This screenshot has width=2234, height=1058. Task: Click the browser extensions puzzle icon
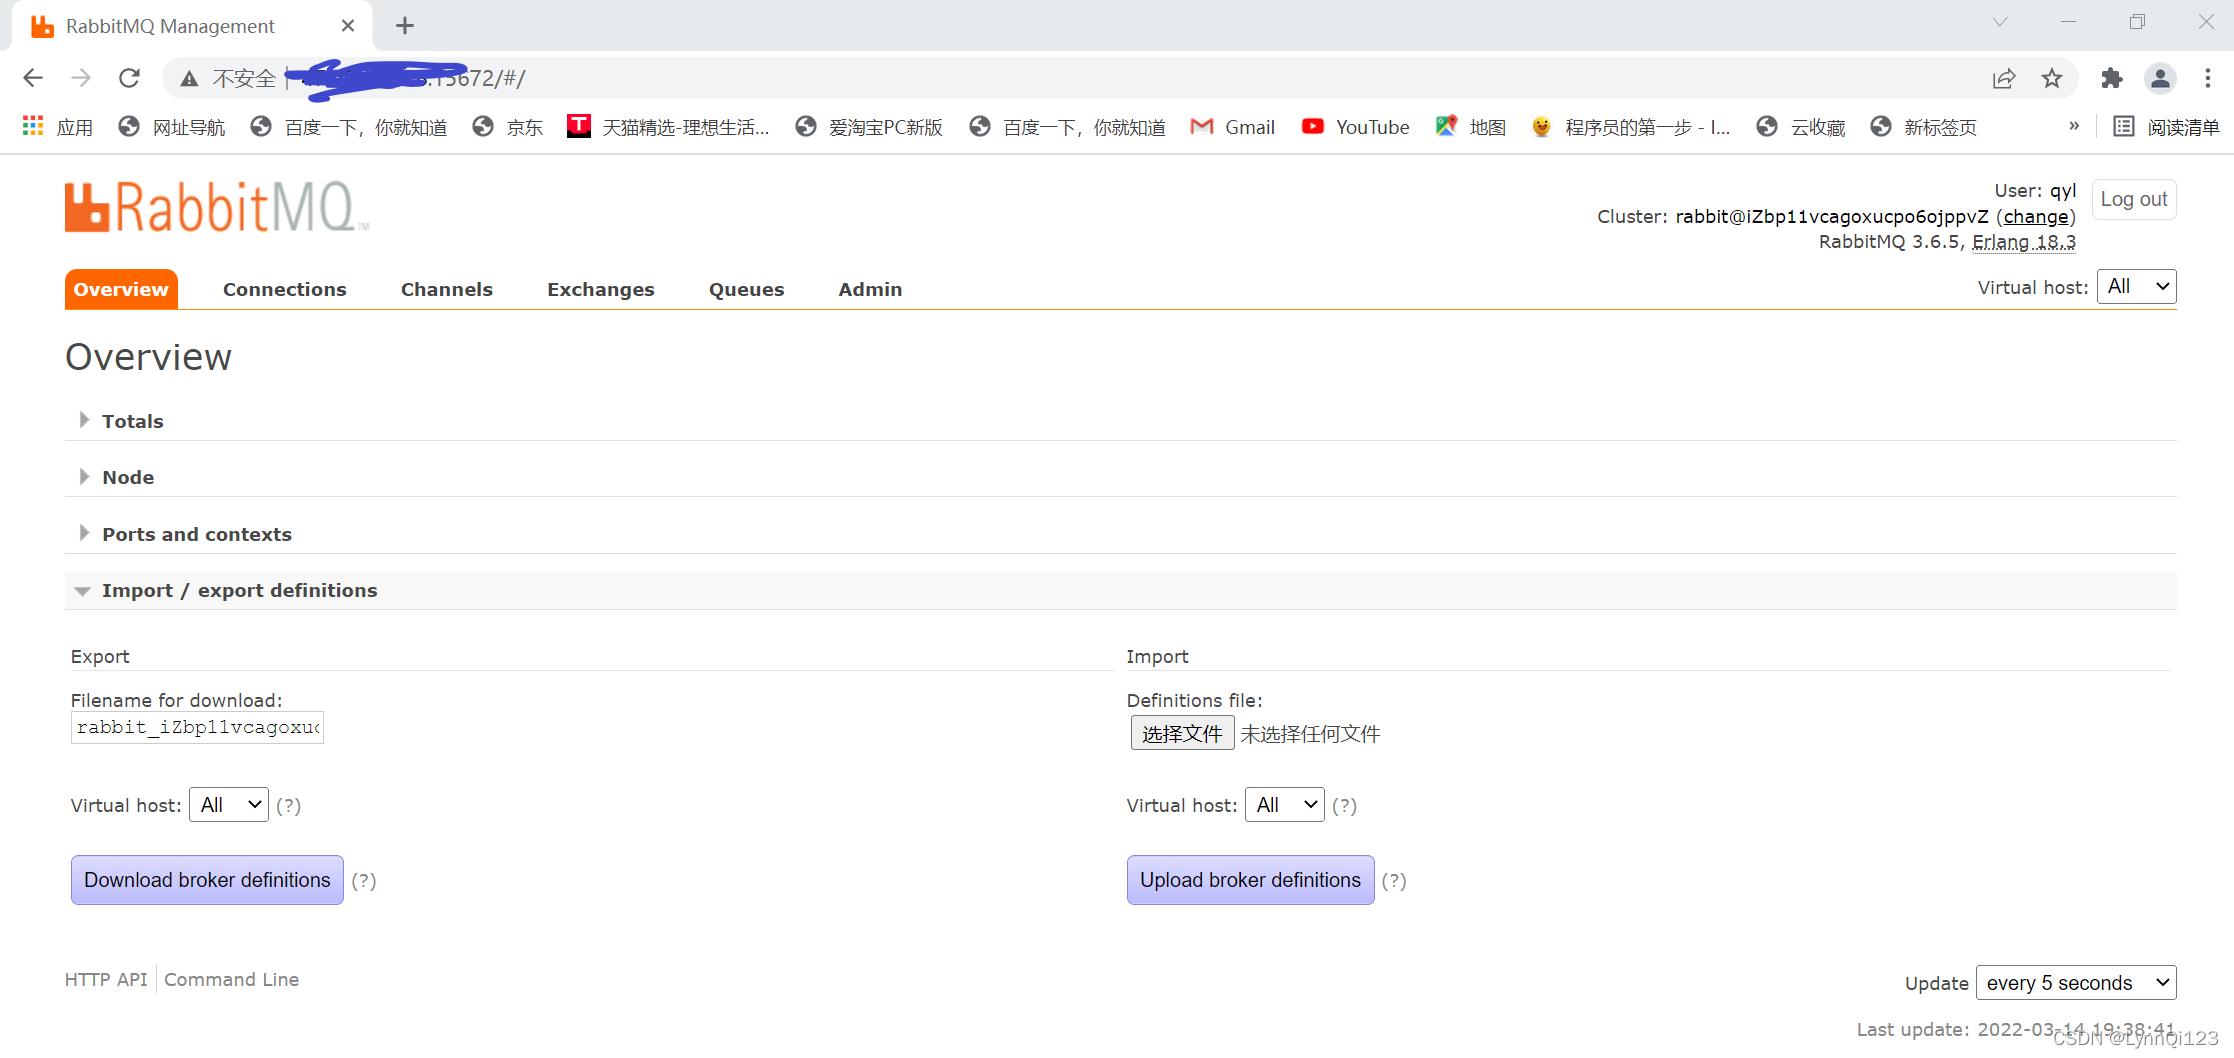(x=2111, y=77)
